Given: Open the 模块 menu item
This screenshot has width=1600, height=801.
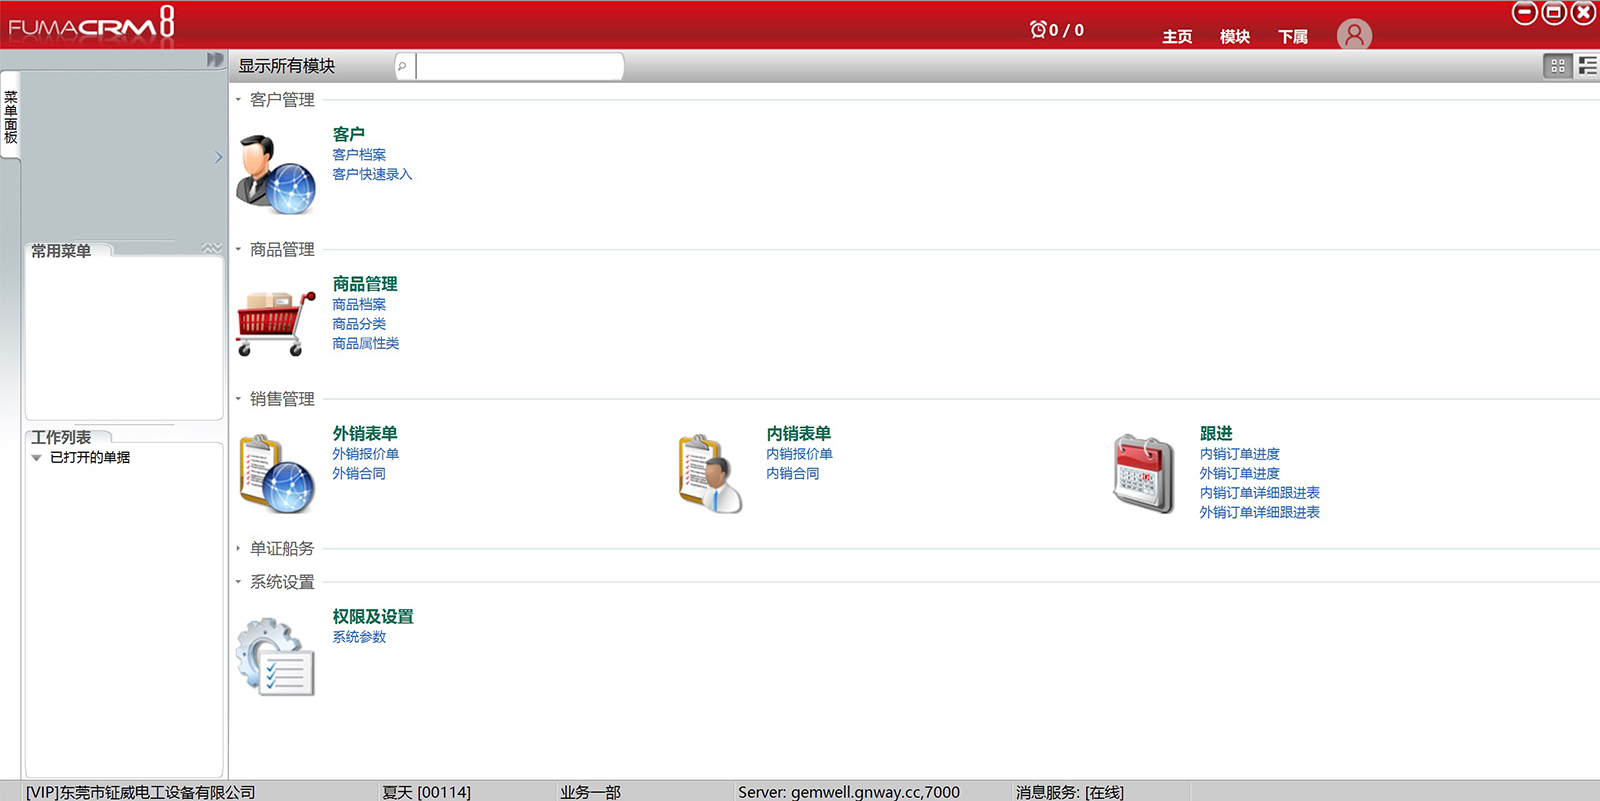Looking at the screenshot, I should (x=1235, y=37).
